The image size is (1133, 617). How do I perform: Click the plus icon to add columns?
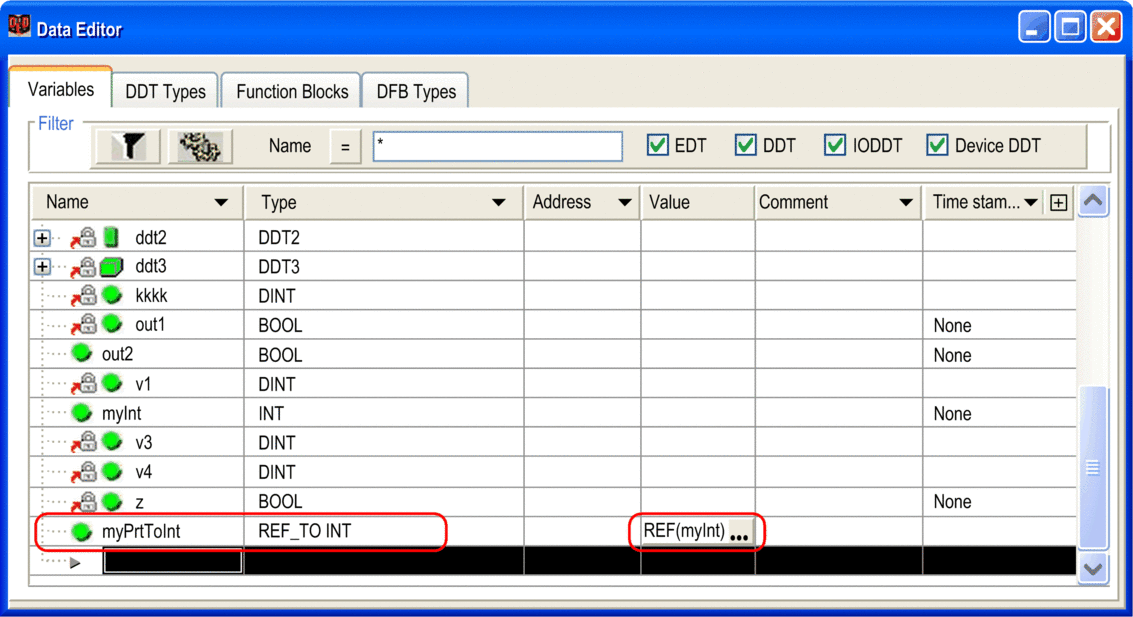tap(1058, 203)
